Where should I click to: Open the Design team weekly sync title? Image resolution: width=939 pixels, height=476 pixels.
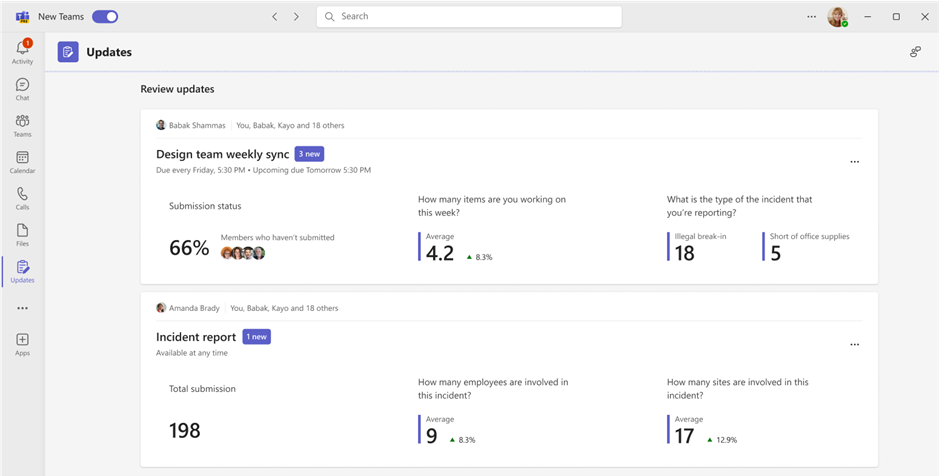click(x=223, y=154)
